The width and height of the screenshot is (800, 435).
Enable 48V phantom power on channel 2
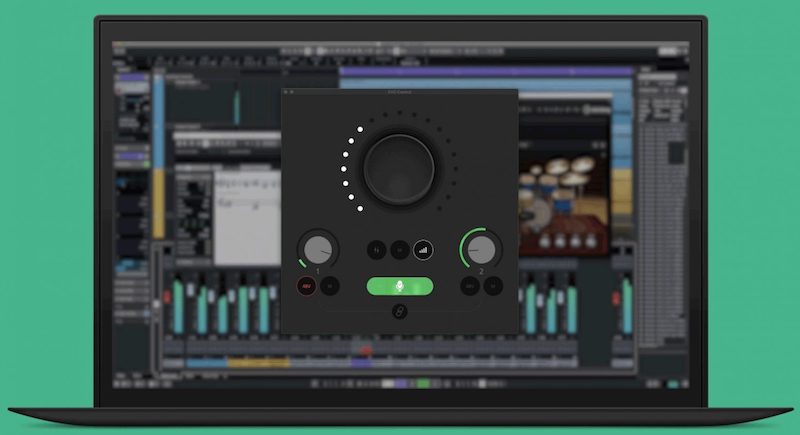point(468,286)
